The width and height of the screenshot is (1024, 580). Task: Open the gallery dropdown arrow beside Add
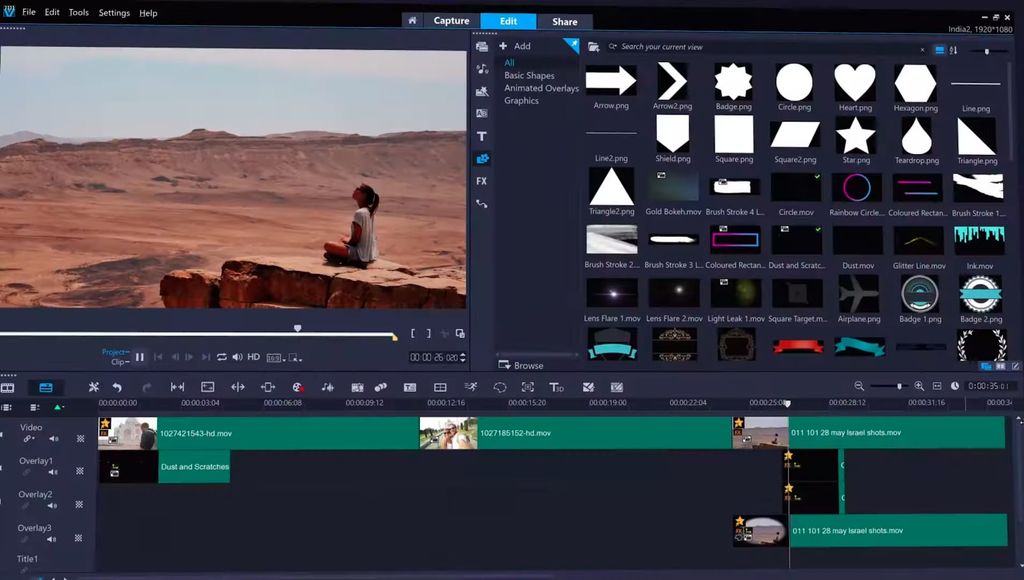573,45
